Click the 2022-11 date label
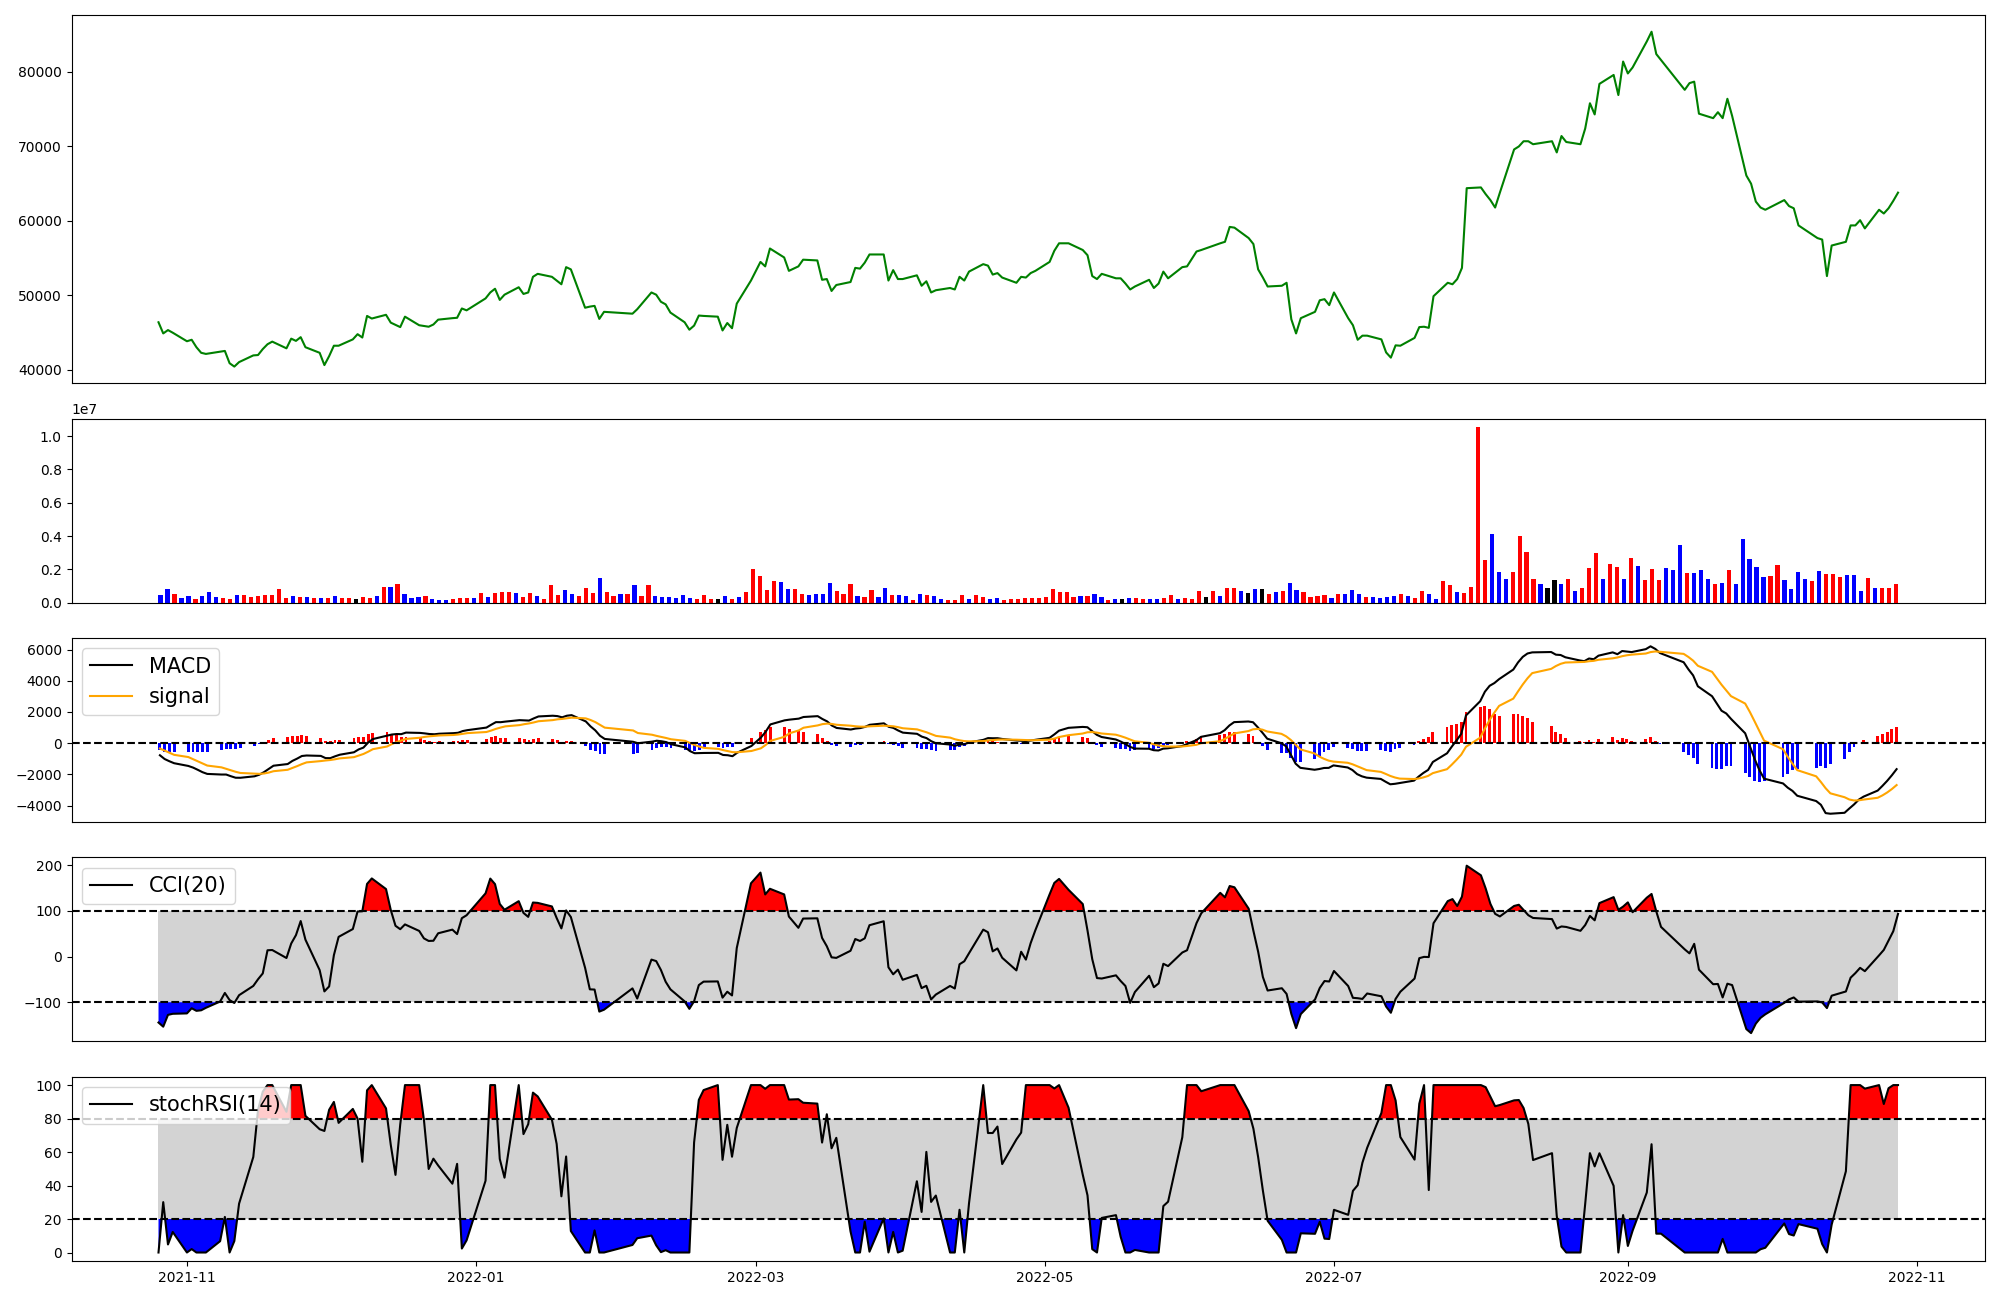This screenshot has width=2000, height=1300. pos(1917,1277)
